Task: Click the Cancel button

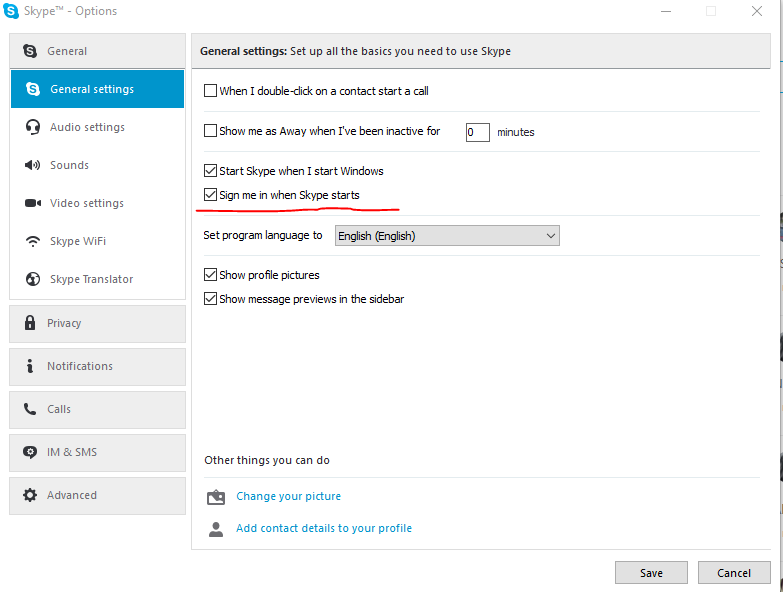Action: coord(734,573)
